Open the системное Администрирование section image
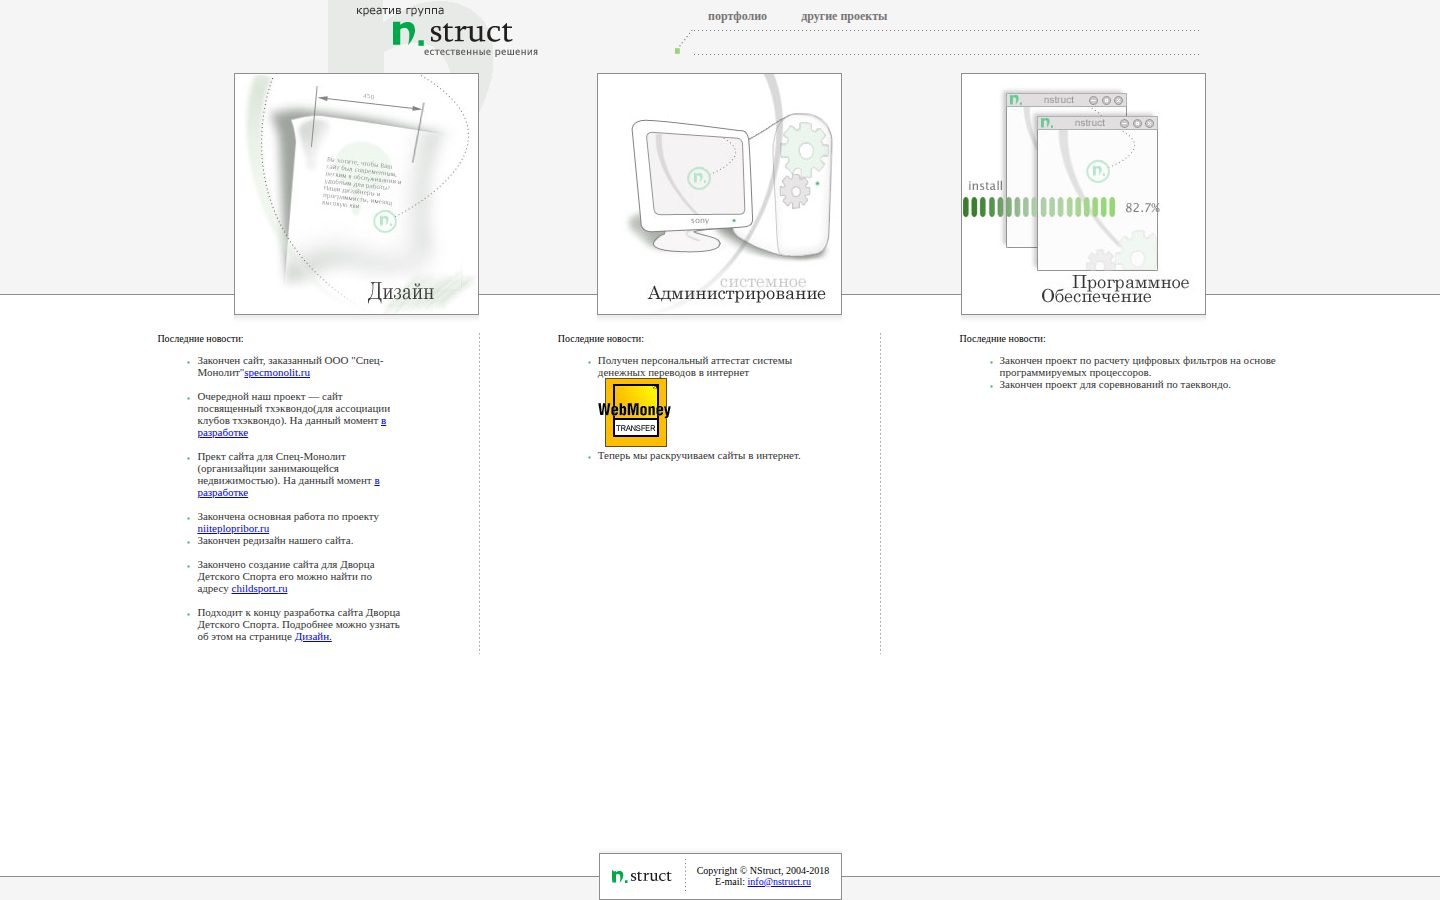Image resolution: width=1440 pixels, height=900 pixels. [x=719, y=194]
